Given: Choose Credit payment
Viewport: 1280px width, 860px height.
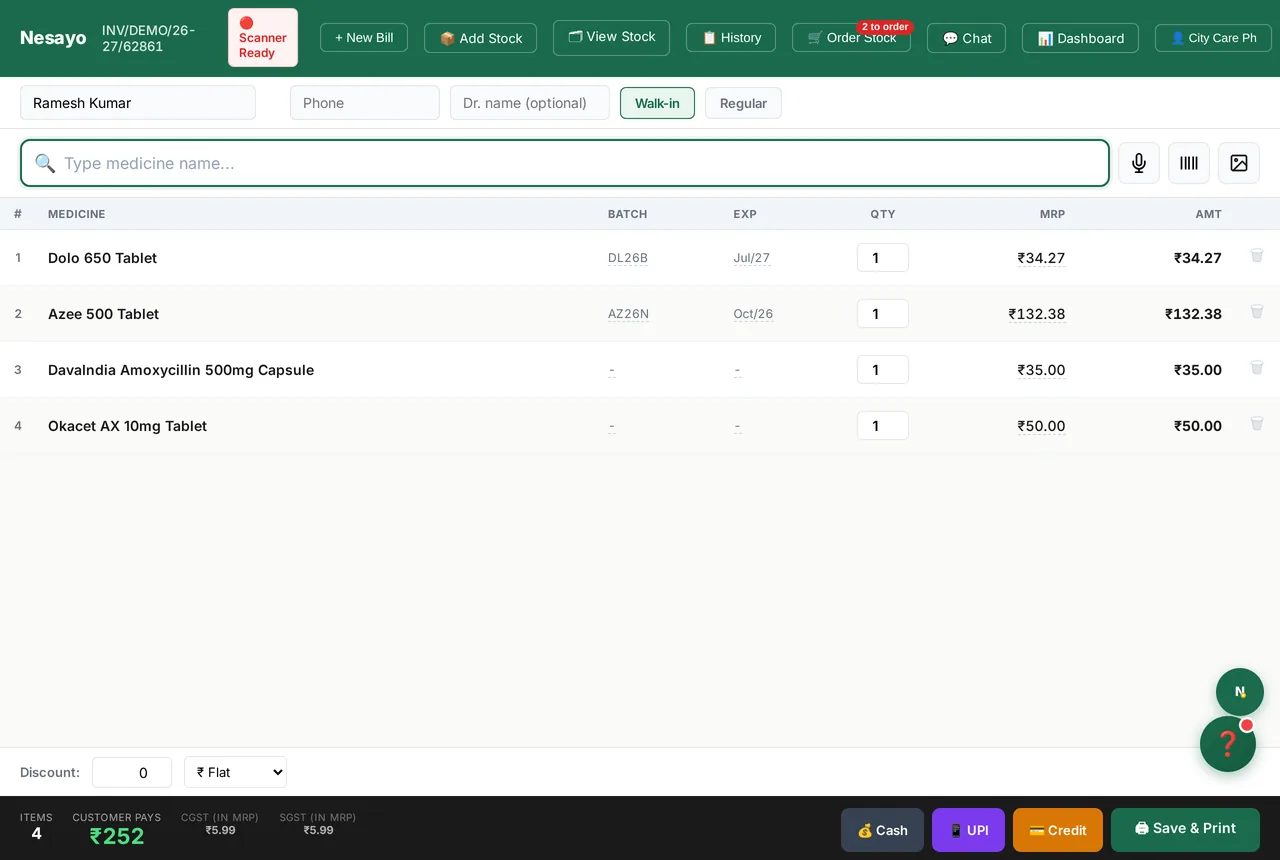Looking at the screenshot, I should coord(1058,830).
